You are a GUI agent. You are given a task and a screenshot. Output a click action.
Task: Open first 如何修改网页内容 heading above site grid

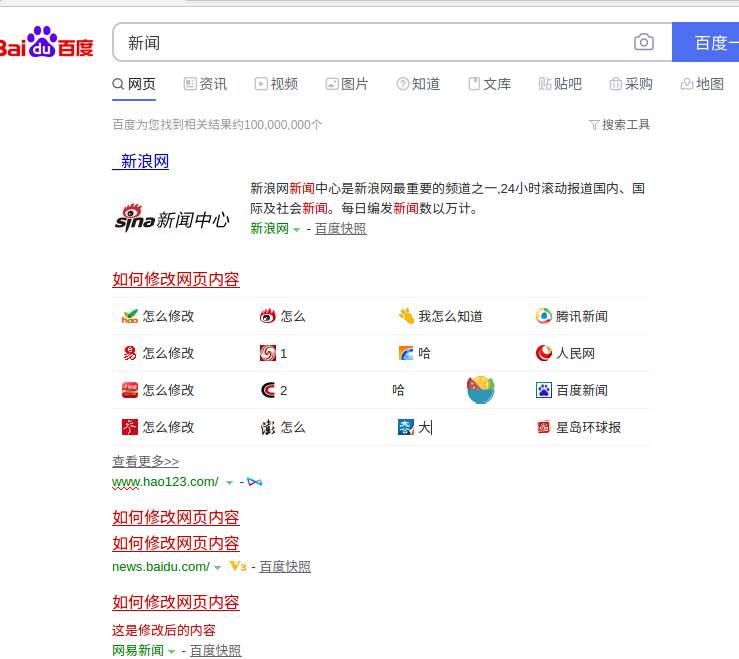pyautogui.click(x=176, y=279)
